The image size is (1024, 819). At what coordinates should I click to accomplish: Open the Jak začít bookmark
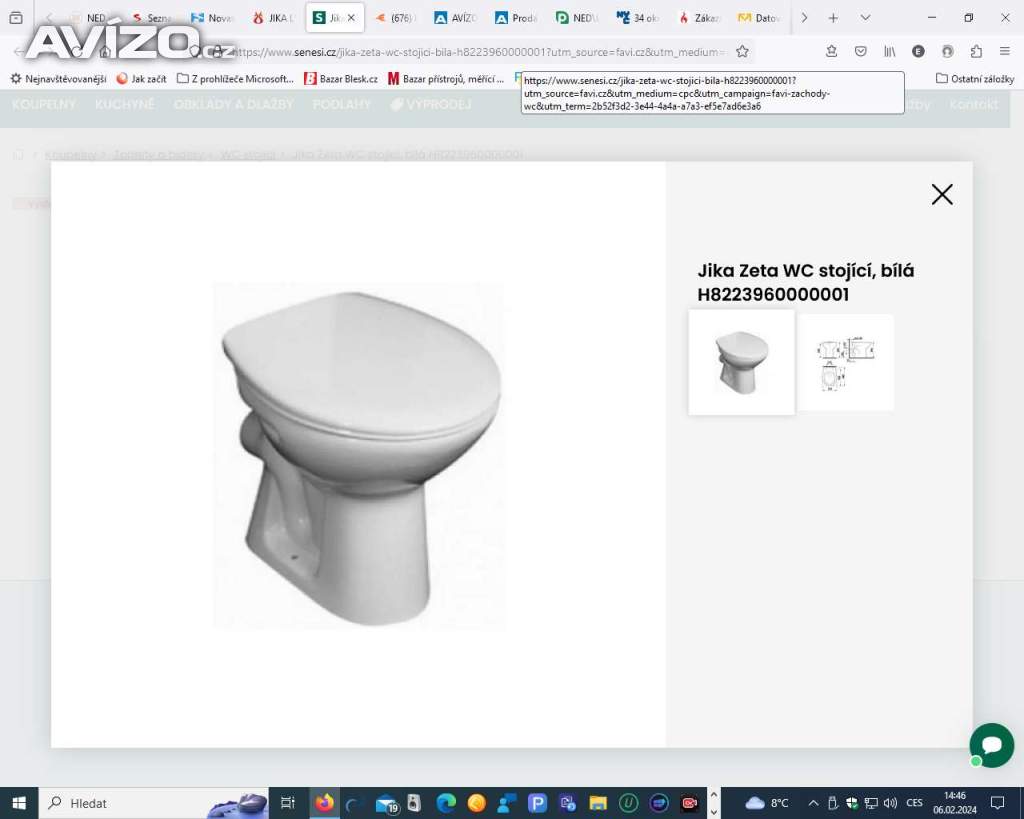[x=141, y=78]
